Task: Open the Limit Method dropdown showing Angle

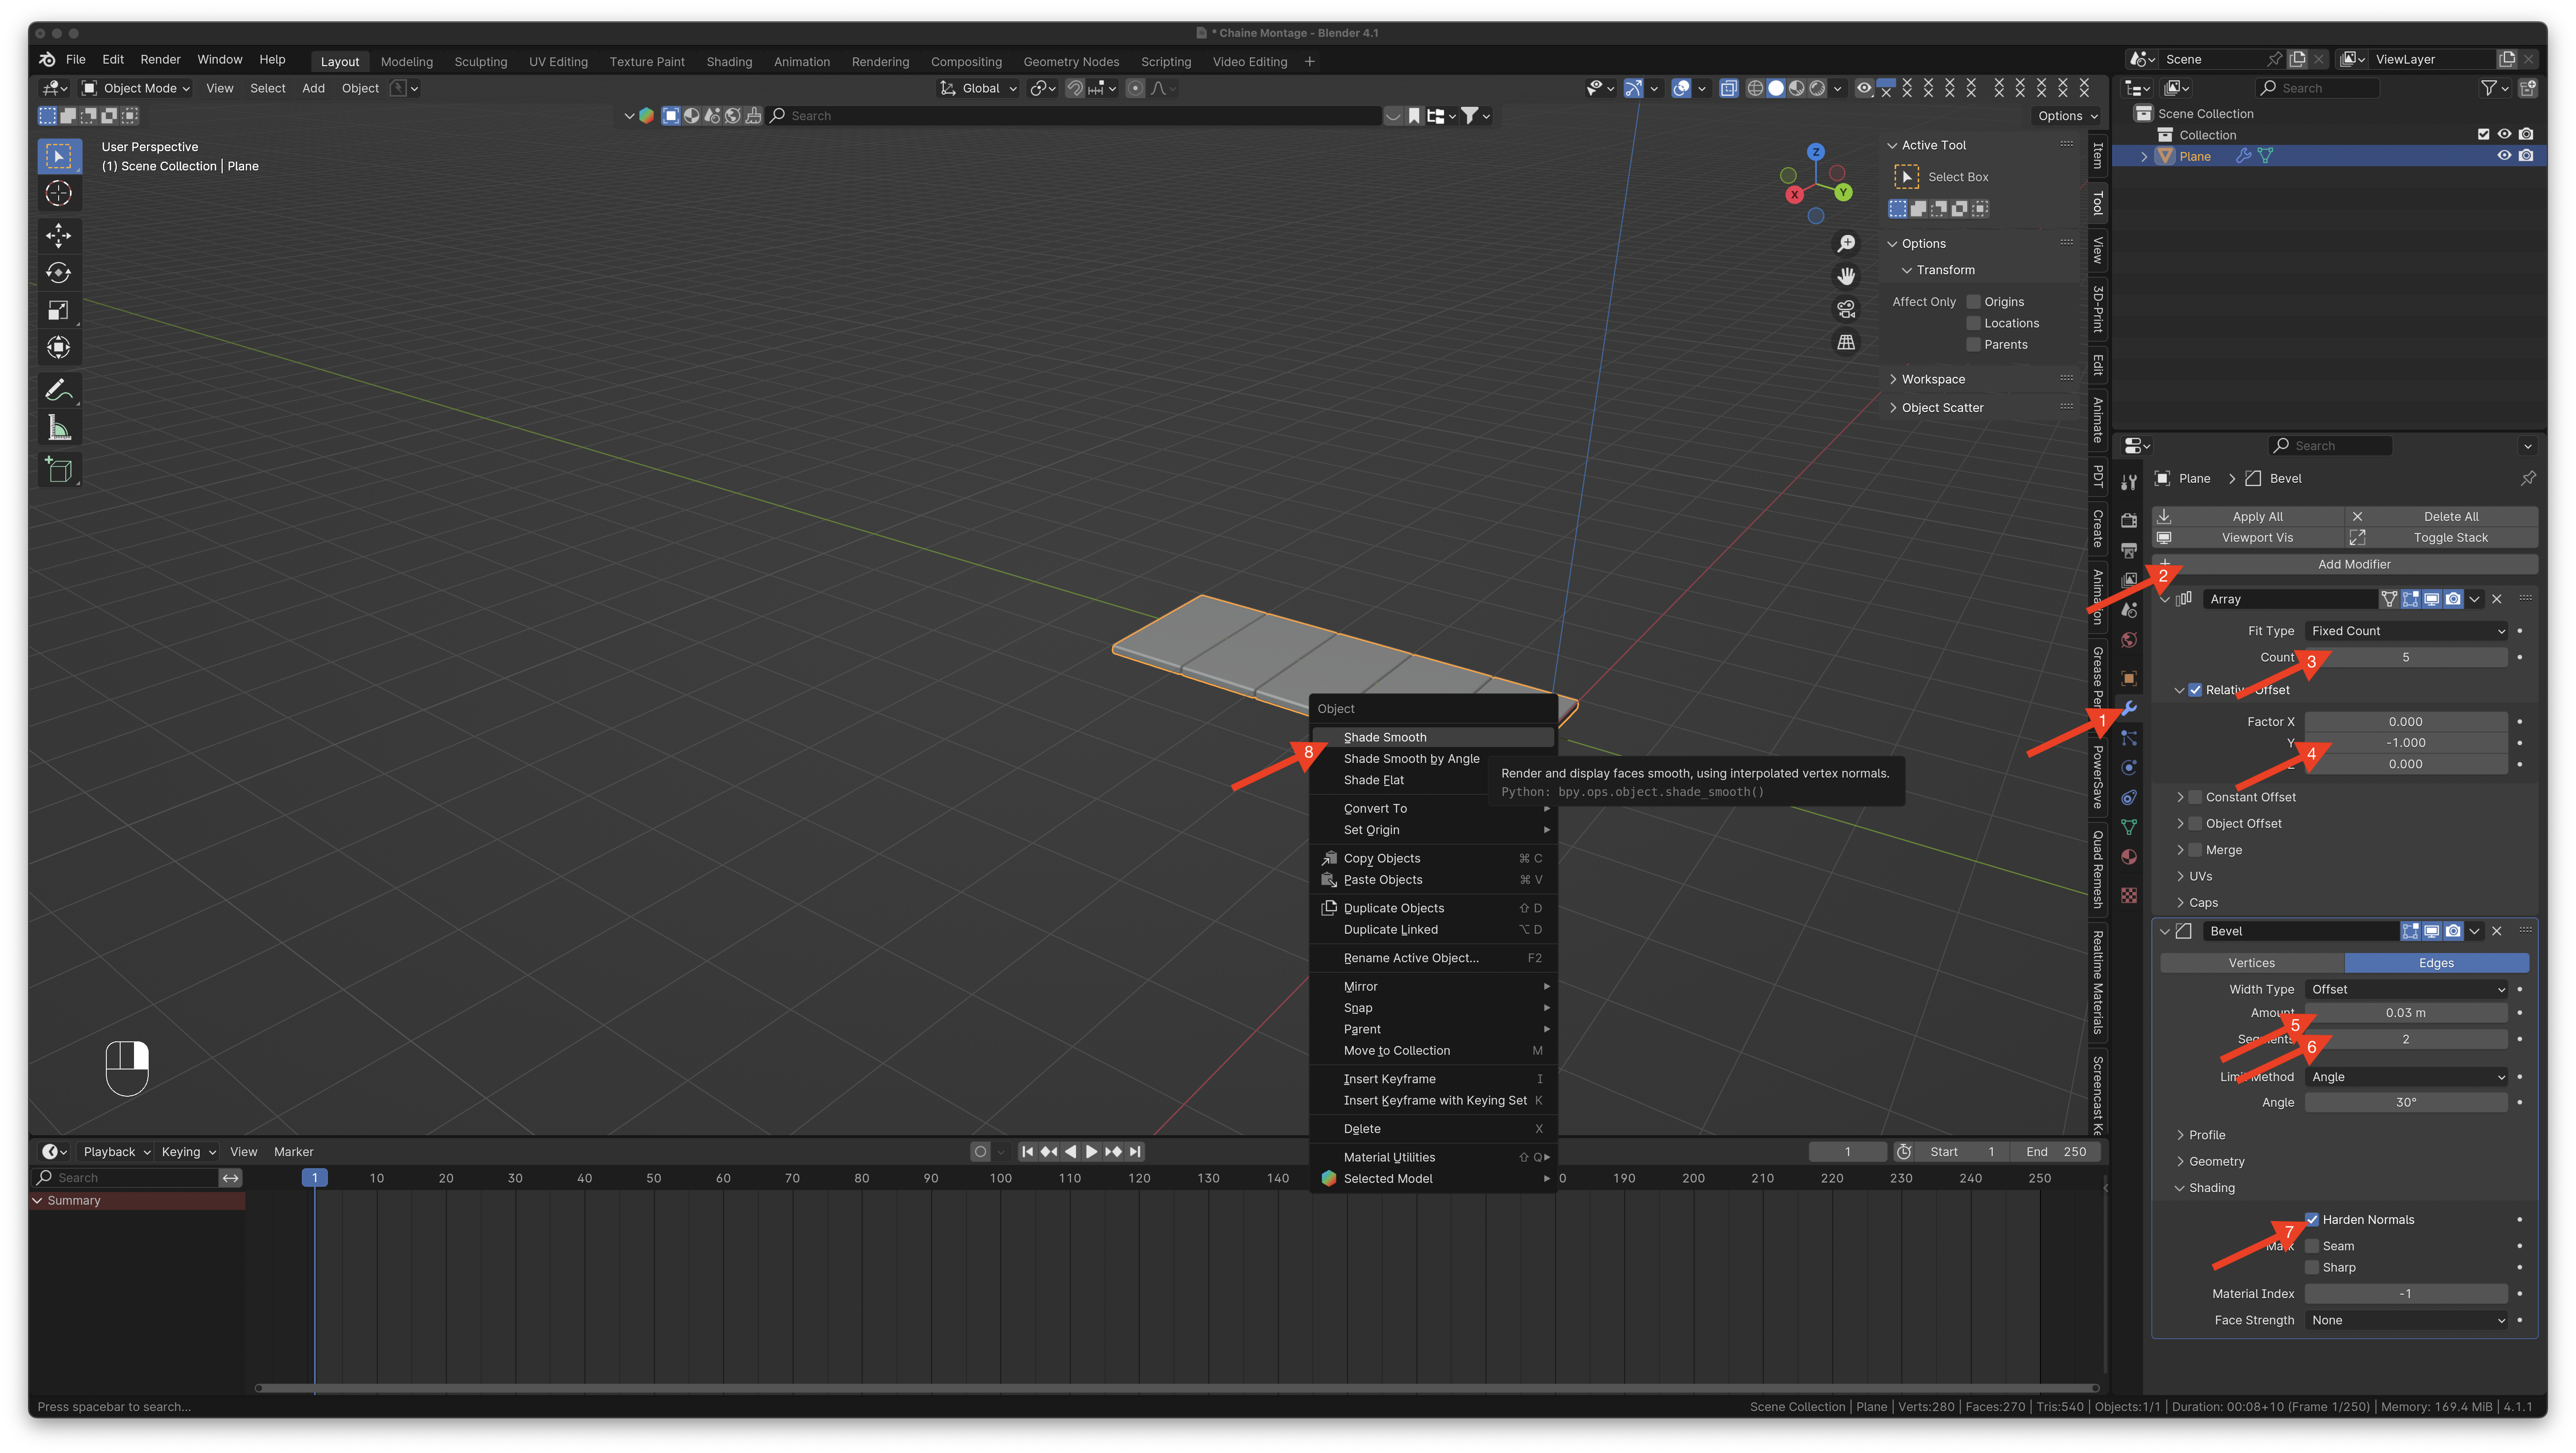Action: pos(2406,1077)
